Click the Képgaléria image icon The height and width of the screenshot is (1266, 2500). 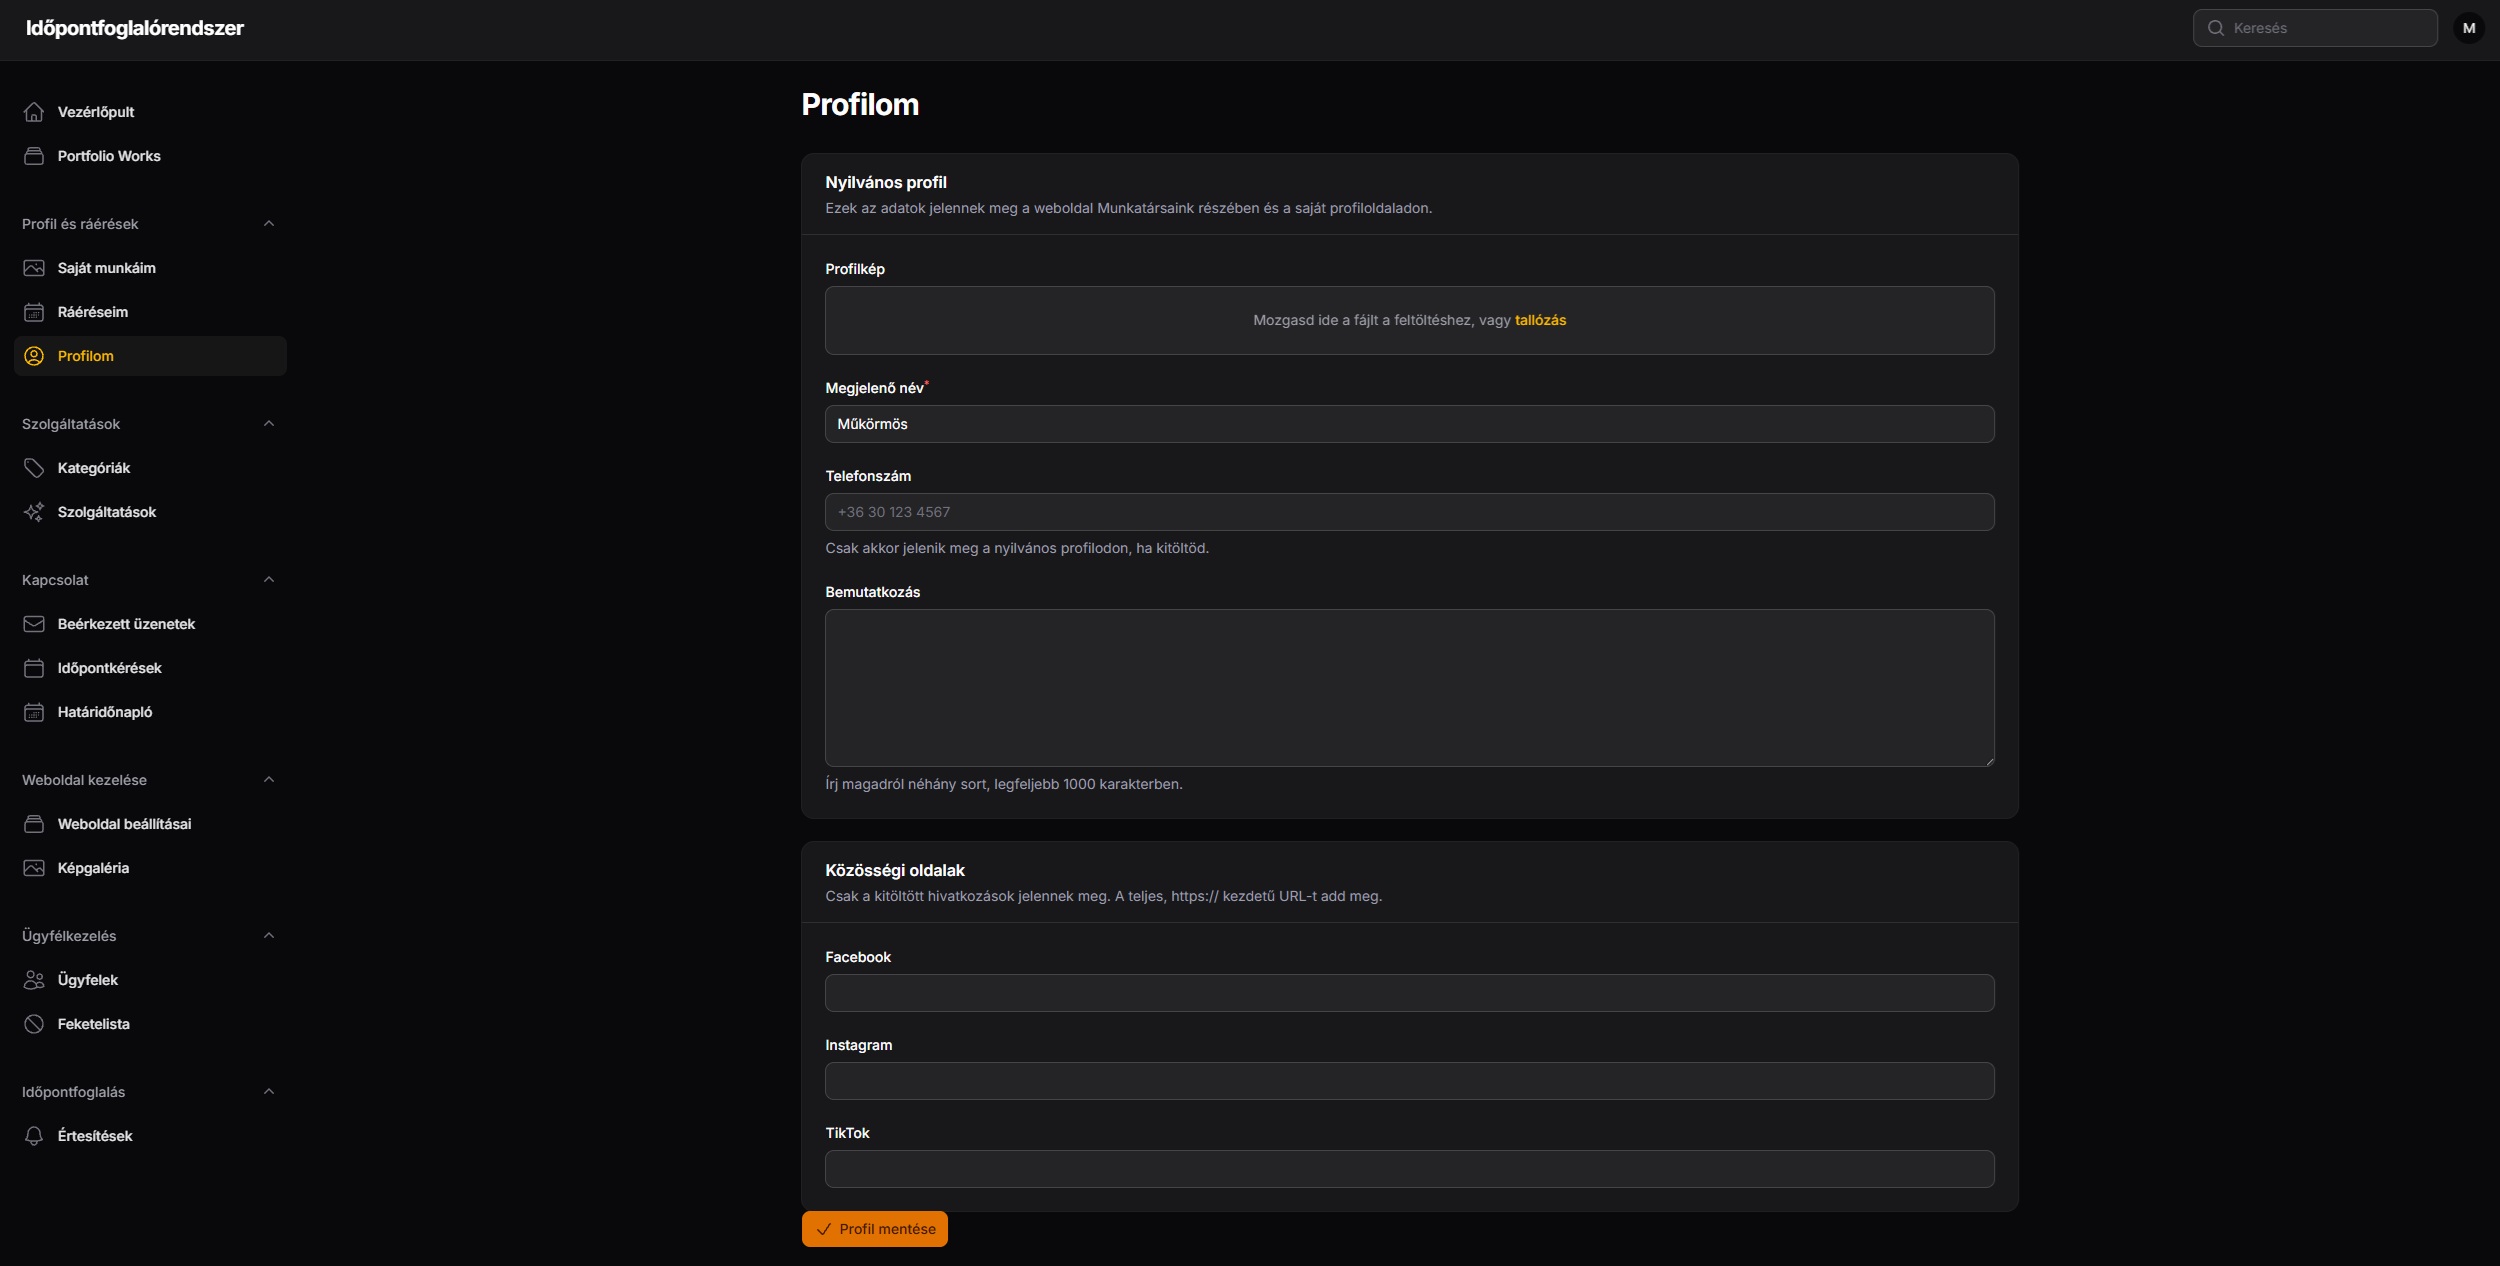pos(34,868)
